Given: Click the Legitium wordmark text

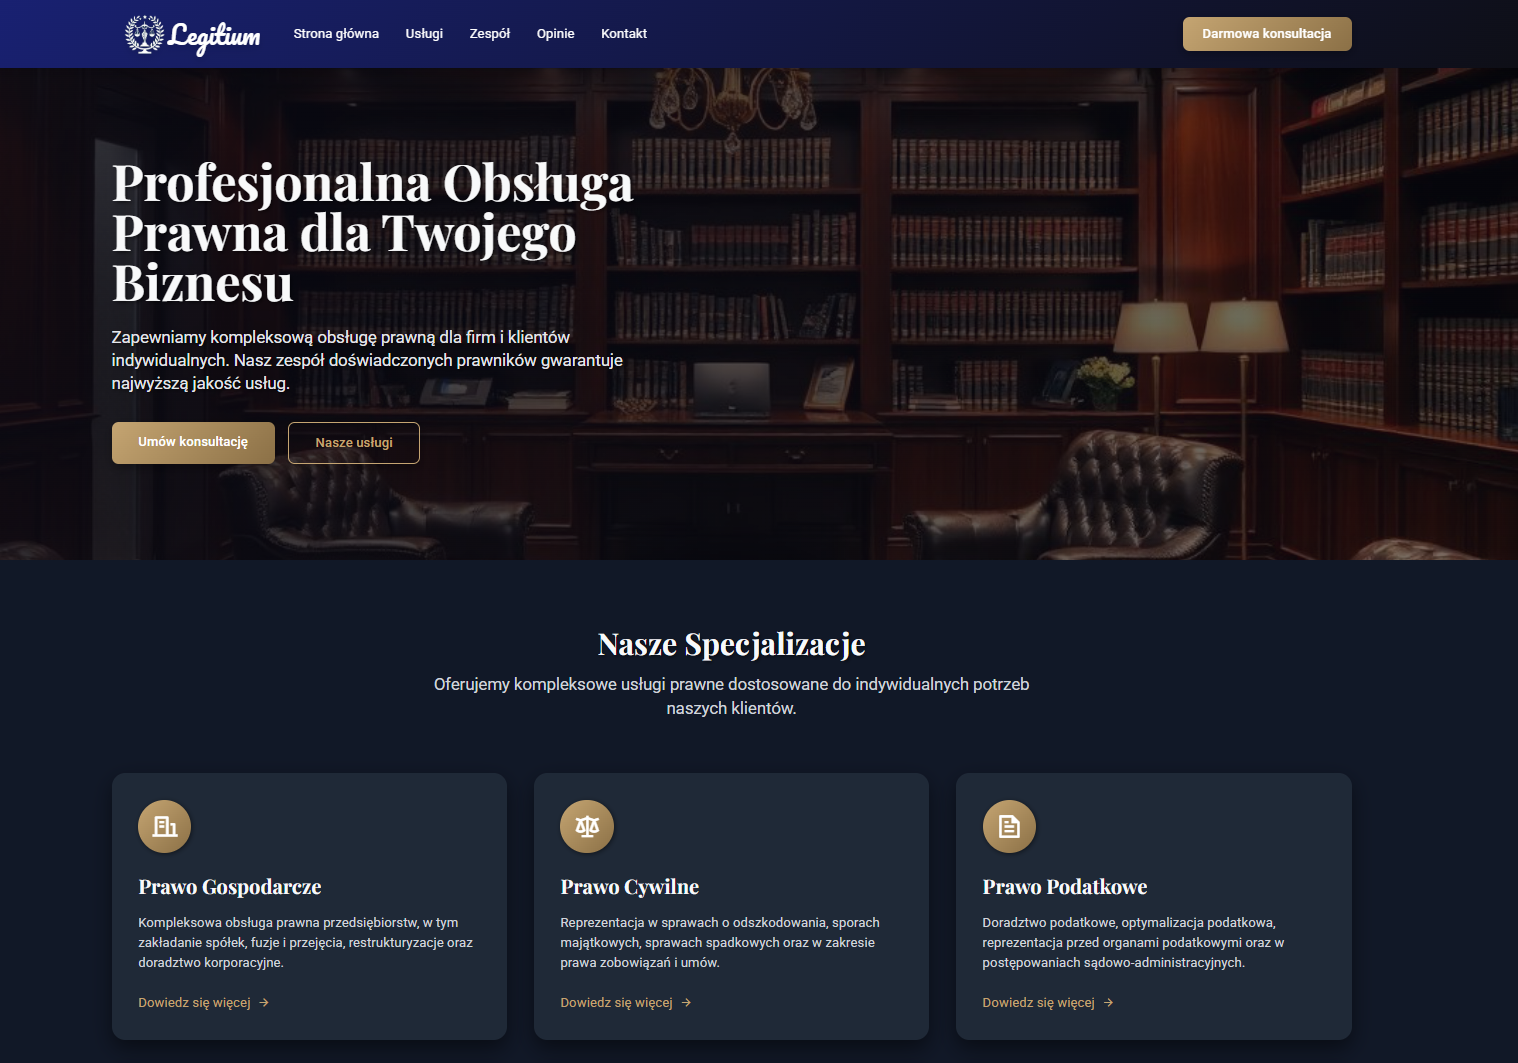Looking at the screenshot, I should [214, 37].
